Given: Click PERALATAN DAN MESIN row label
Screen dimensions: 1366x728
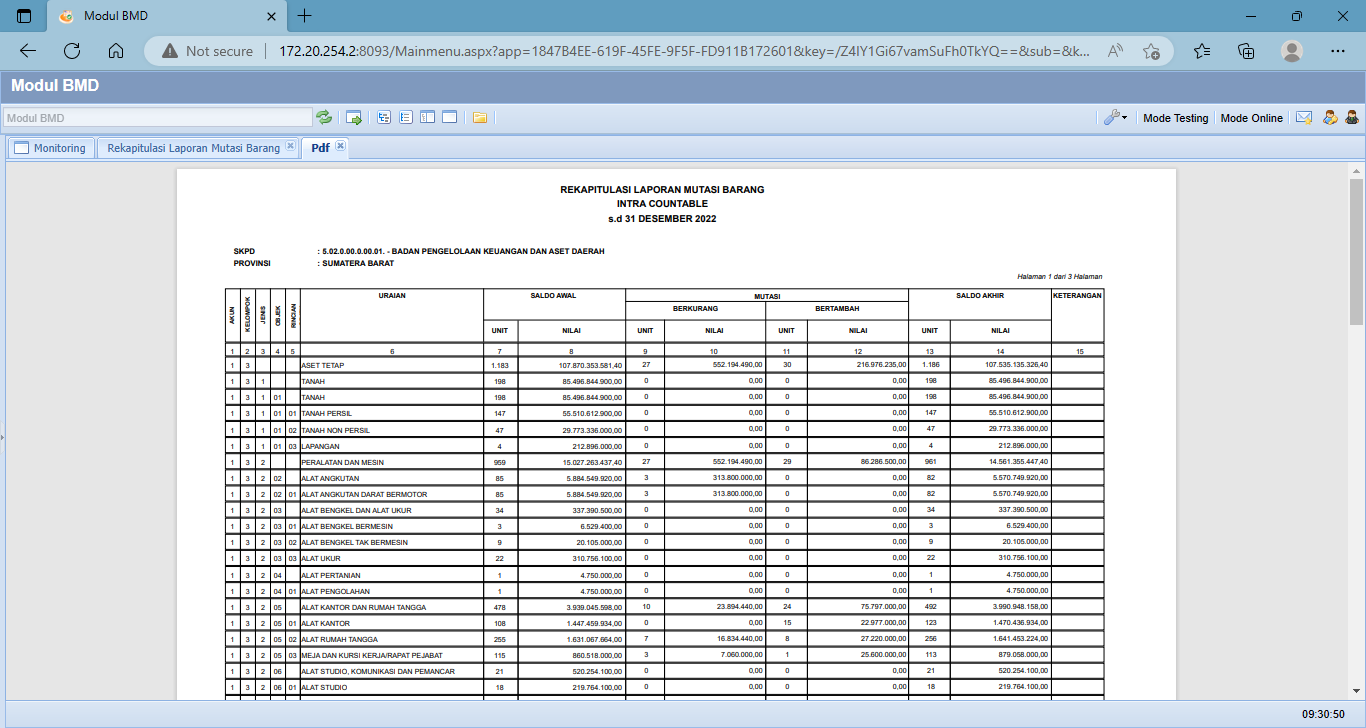Looking at the screenshot, I should pyautogui.click(x=343, y=462).
